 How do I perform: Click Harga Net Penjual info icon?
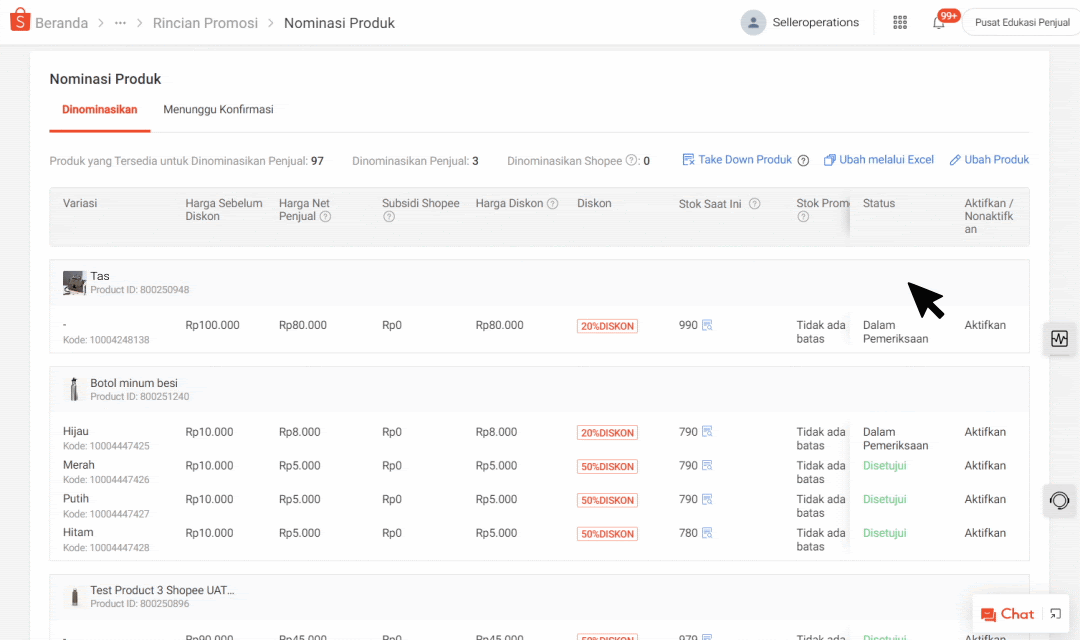[325, 217]
